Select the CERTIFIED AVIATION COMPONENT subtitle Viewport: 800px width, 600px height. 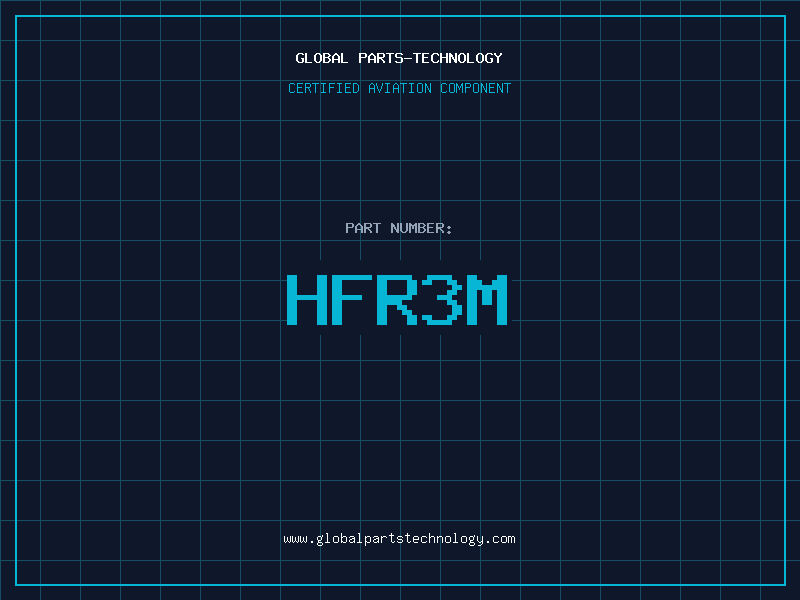399,88
